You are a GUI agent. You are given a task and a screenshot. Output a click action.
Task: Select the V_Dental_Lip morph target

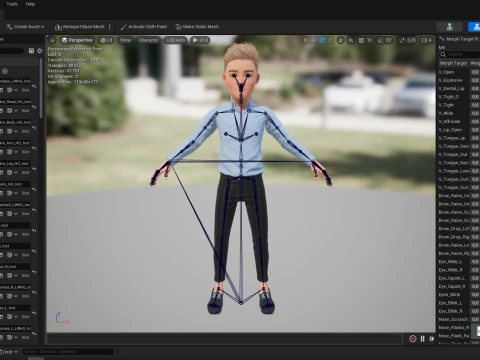click(451, 89)
